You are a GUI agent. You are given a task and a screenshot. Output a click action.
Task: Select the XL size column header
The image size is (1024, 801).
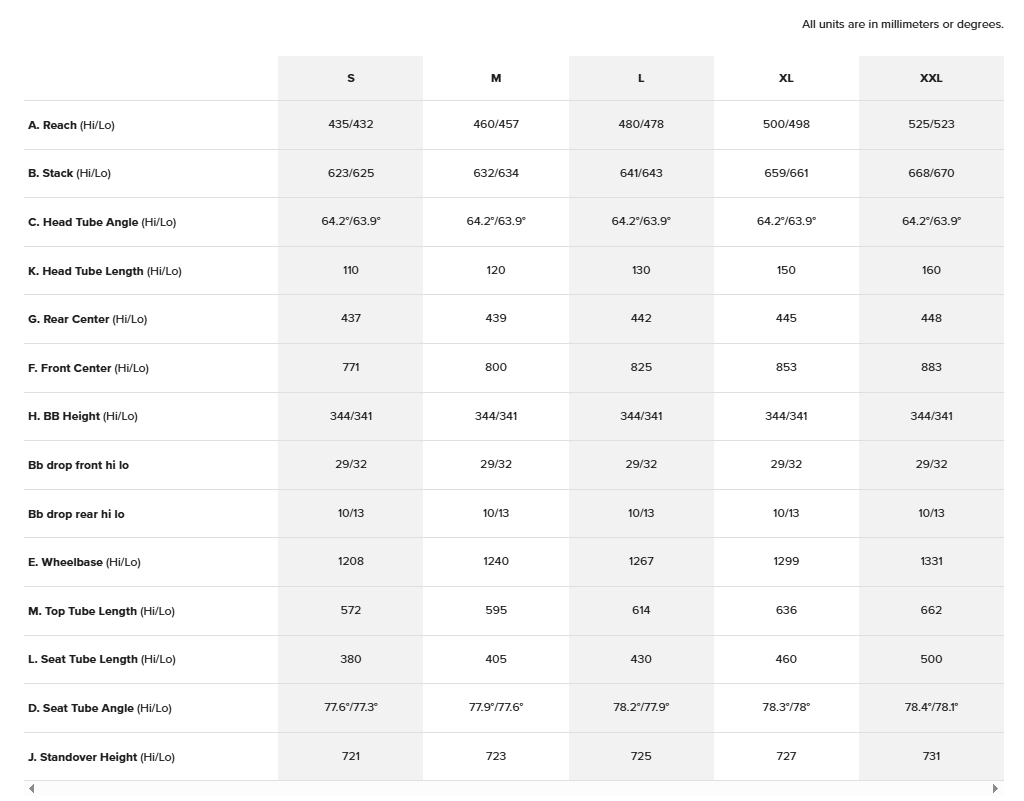pyautogui.click(x=786, y=78)
